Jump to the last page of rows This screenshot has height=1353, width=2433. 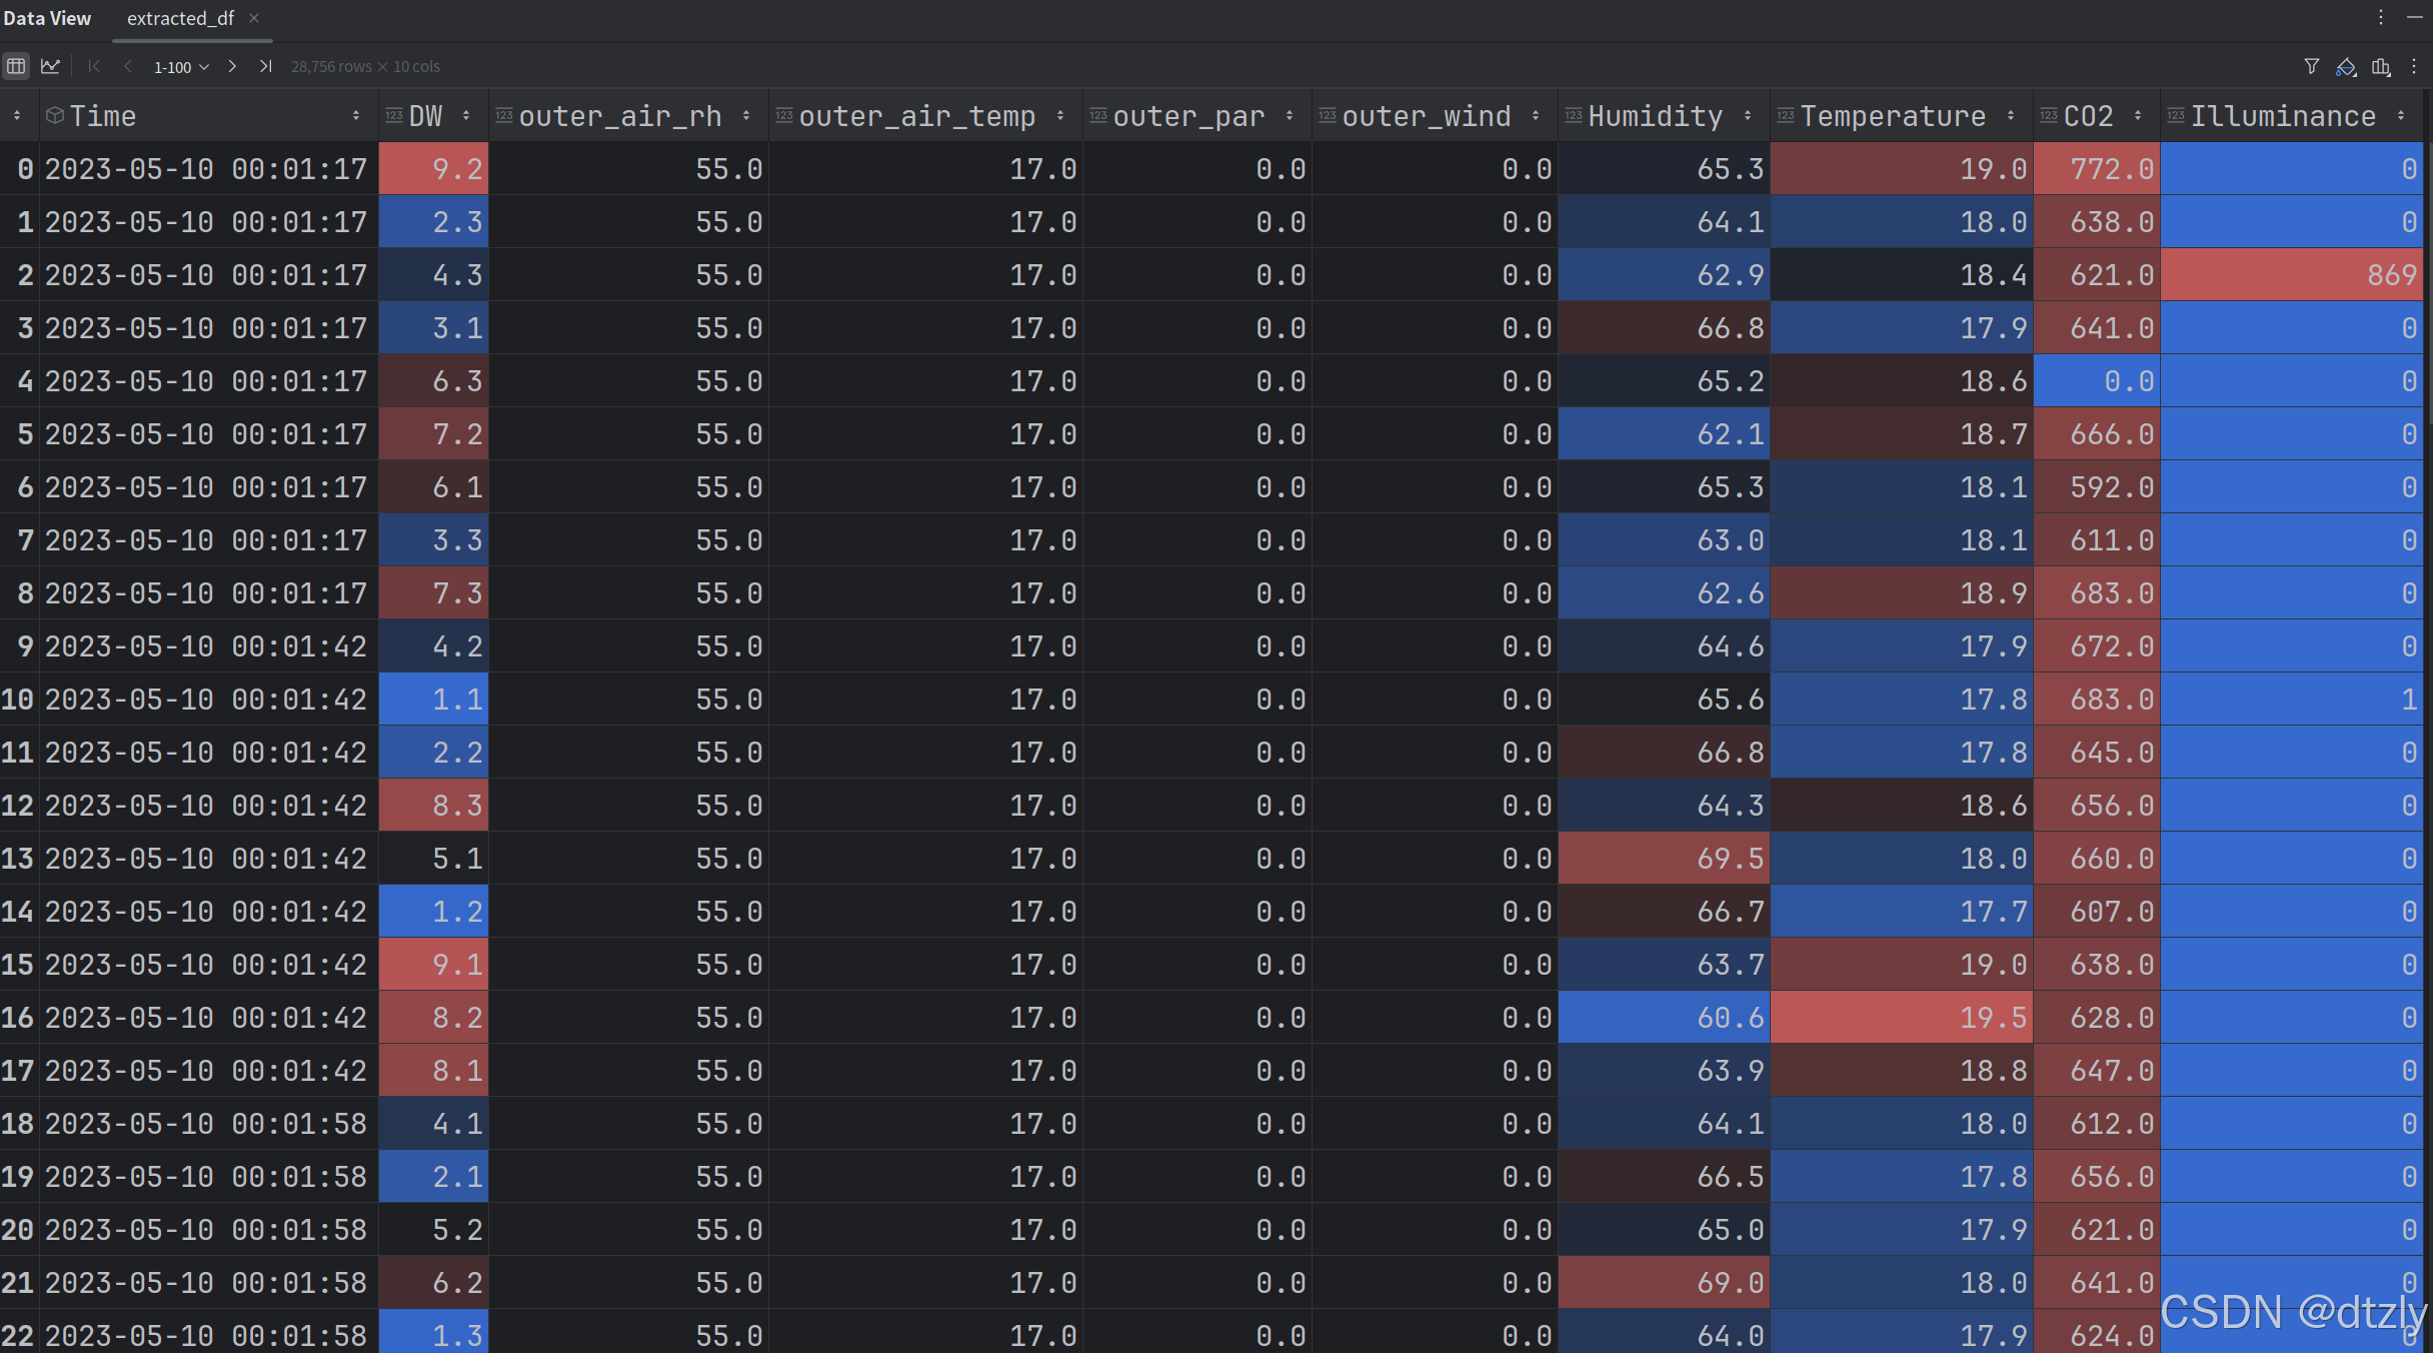pos(265,66)
